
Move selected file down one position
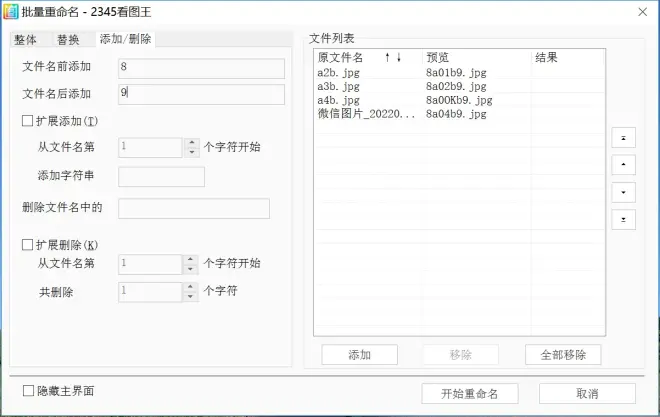[x=623, y=193]
